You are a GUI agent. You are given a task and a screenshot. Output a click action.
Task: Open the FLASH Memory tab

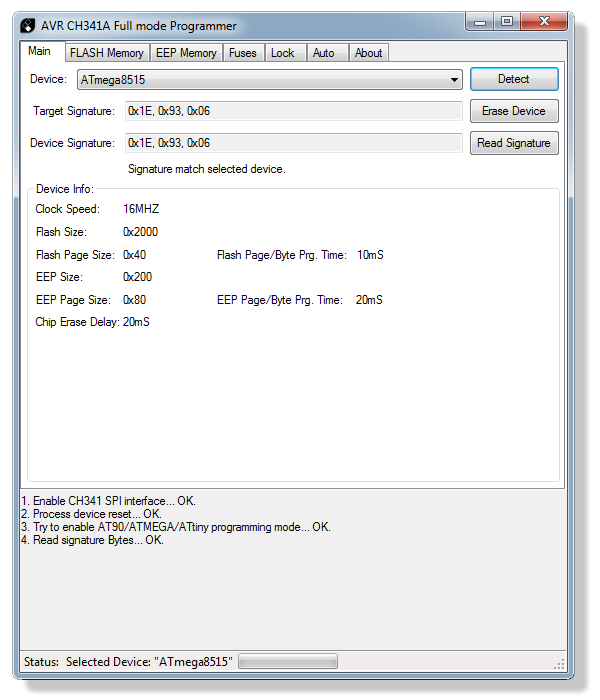coord(107,53)
